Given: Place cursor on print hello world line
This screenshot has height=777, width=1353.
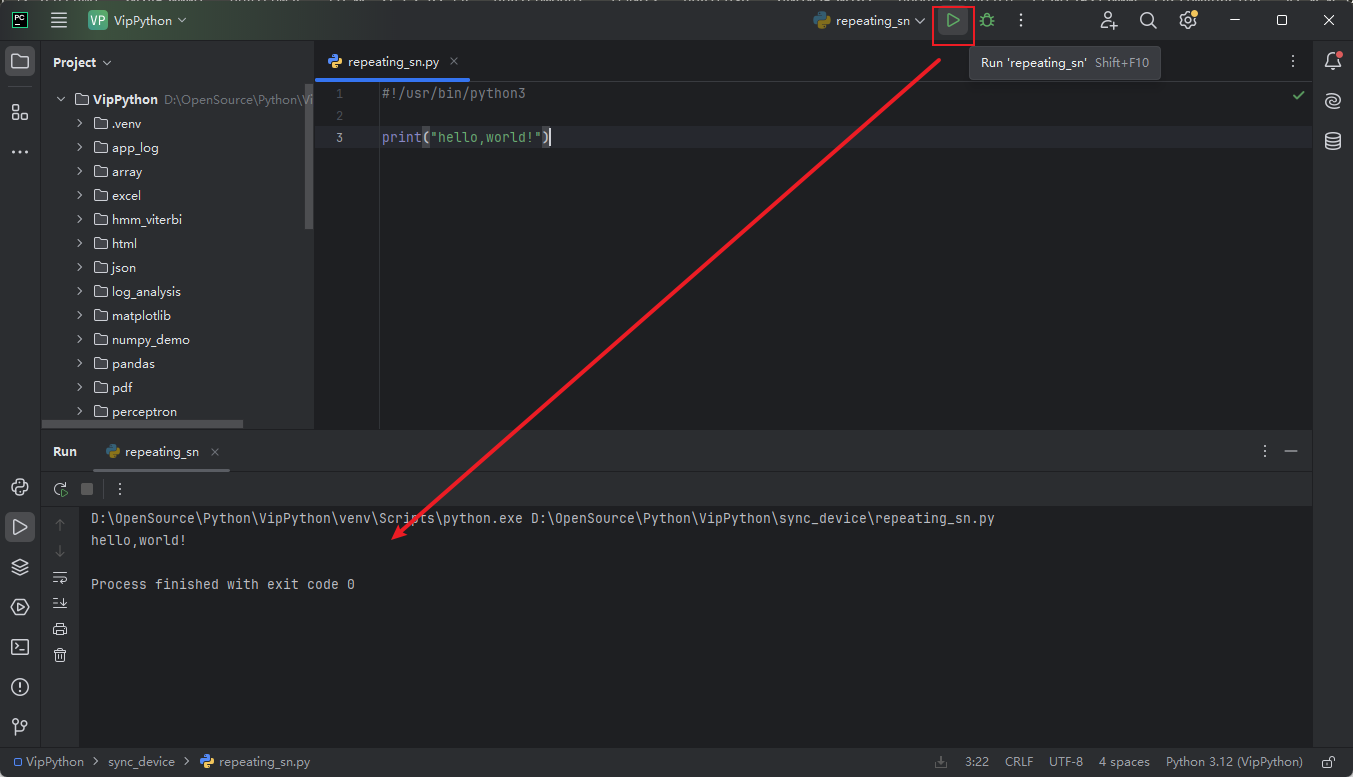Looking at the screenshot, I should (467, 137).
